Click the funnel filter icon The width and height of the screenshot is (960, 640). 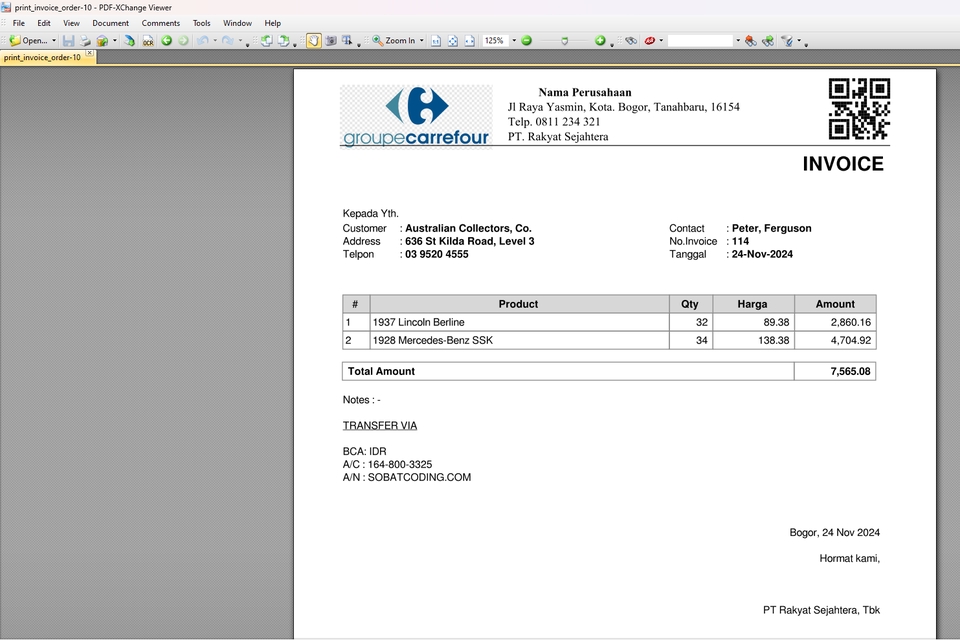pos(787,40)
